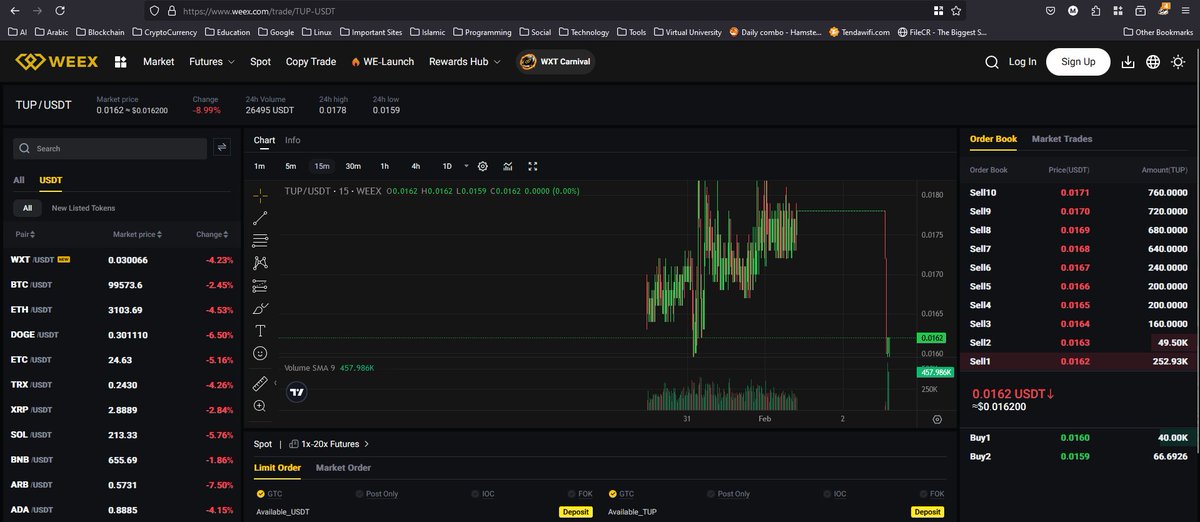Go to Spot in top navigation
Viewport: 1200px width, 522px height.
[x=260, y=62]
